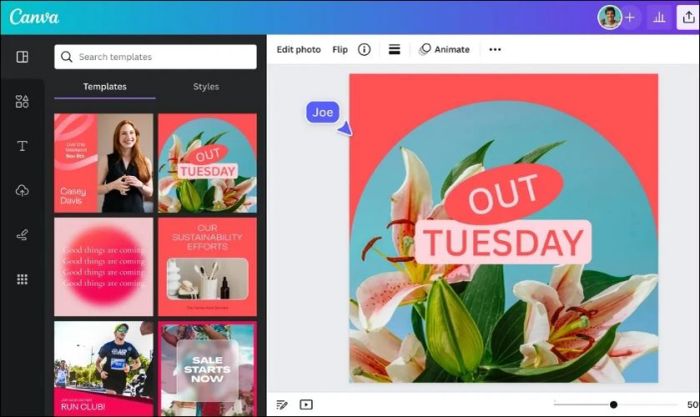The width and height of the screenshot is (700, 417).
Task: Open the analytics bar chart icon
Action: point(659,17)
